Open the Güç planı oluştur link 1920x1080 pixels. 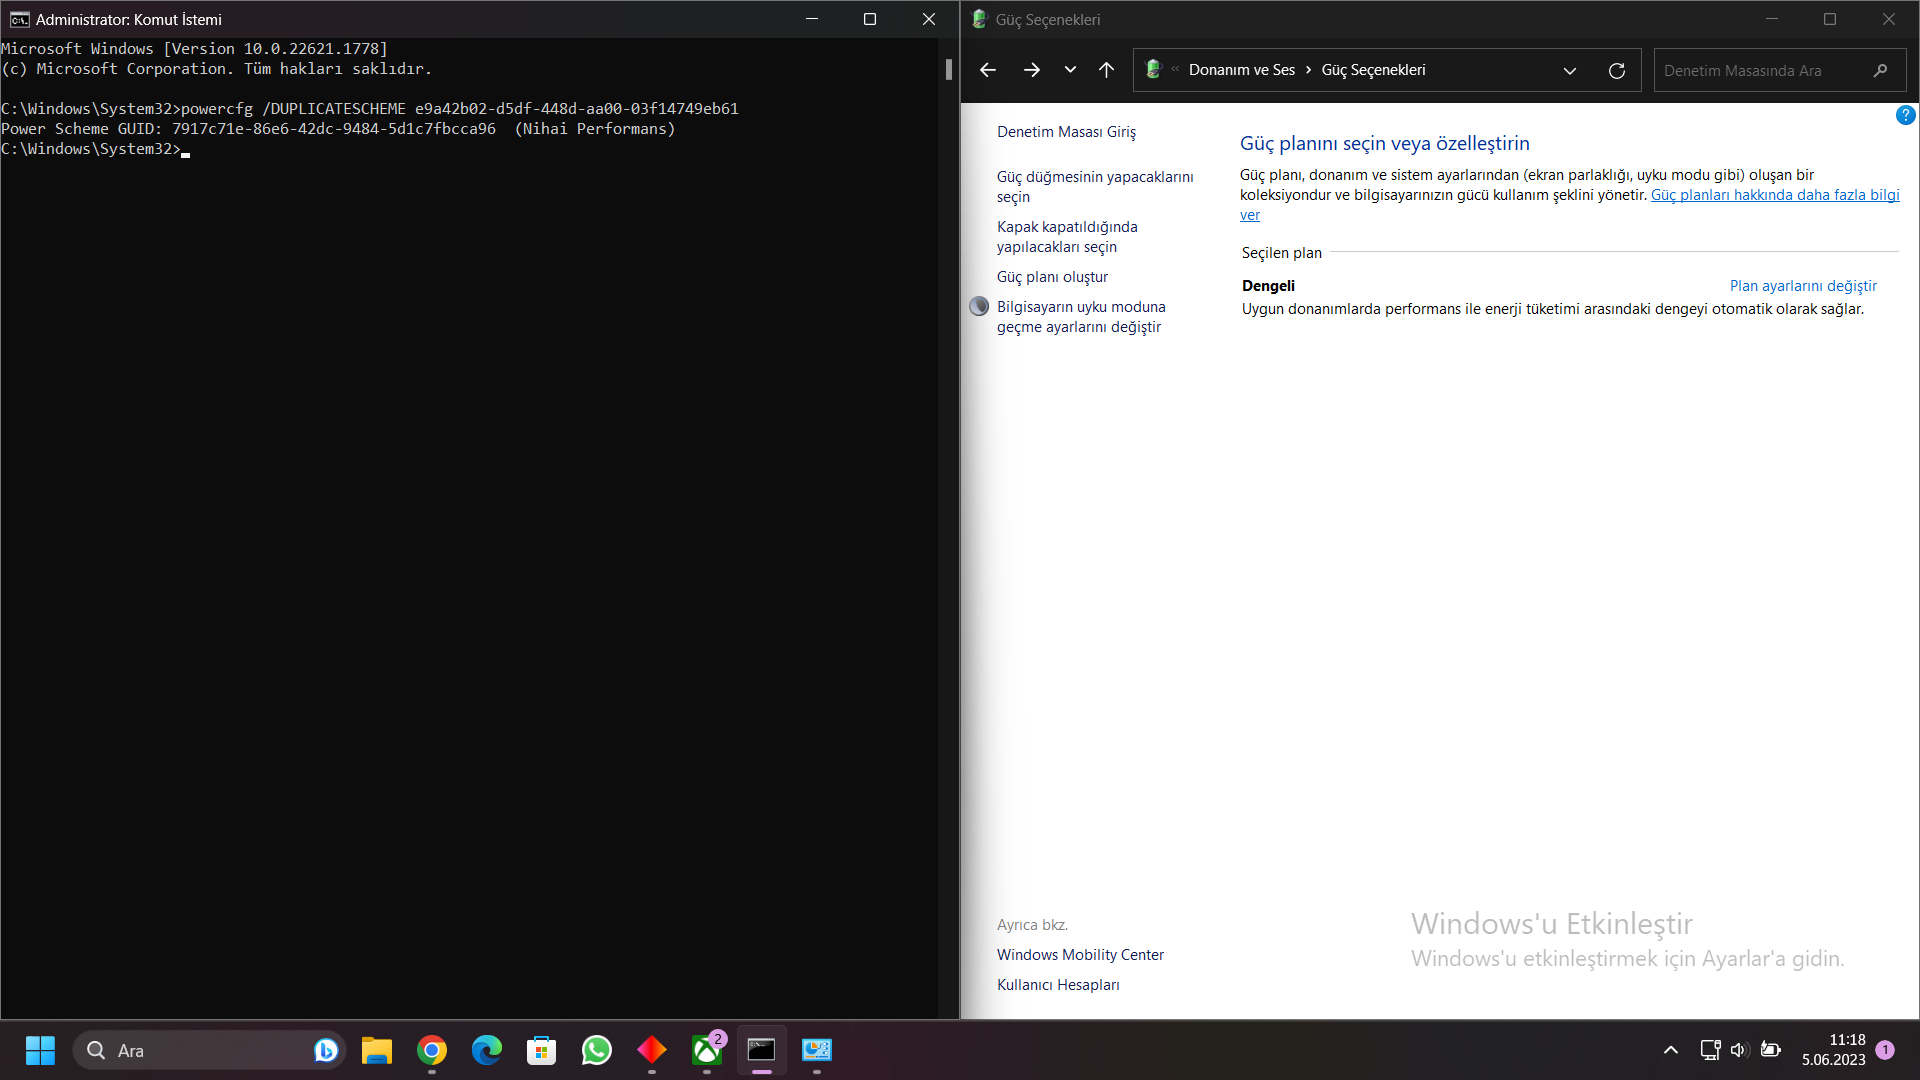point(1052,277)
